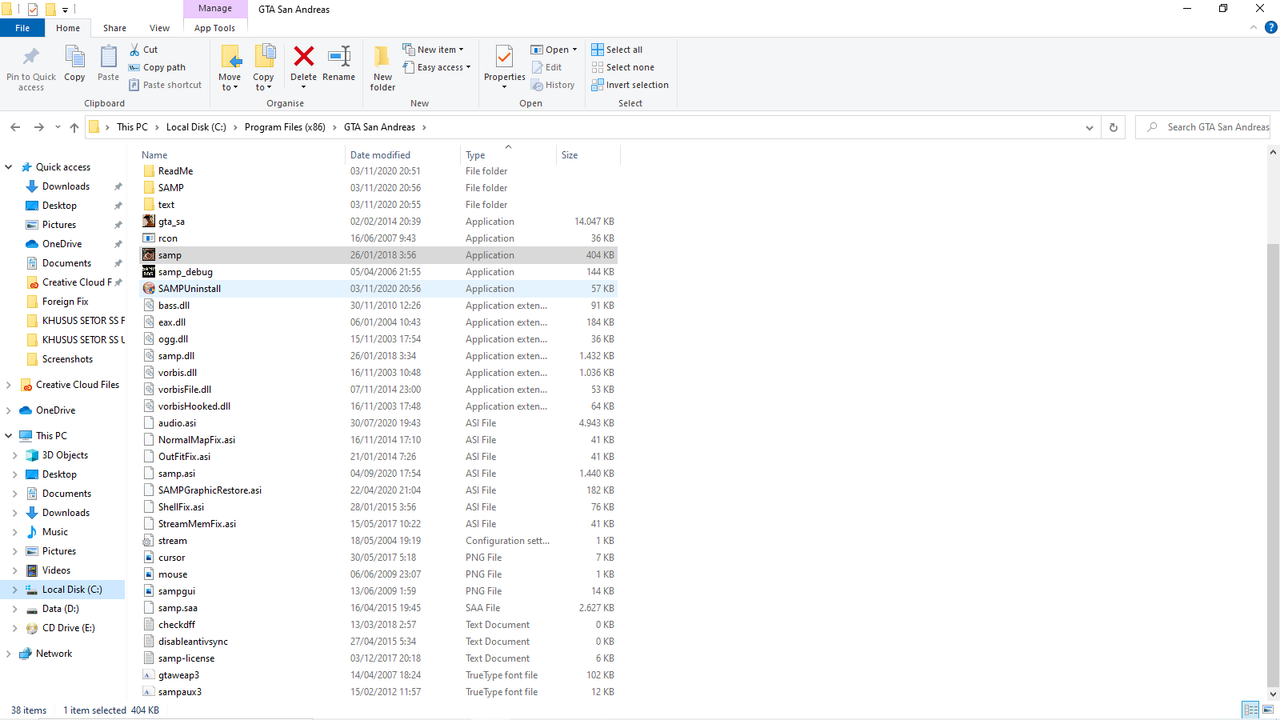Click Paste shortcut command
The width and height of the screenshot is (1280, 720).
[x=165, y=85]
